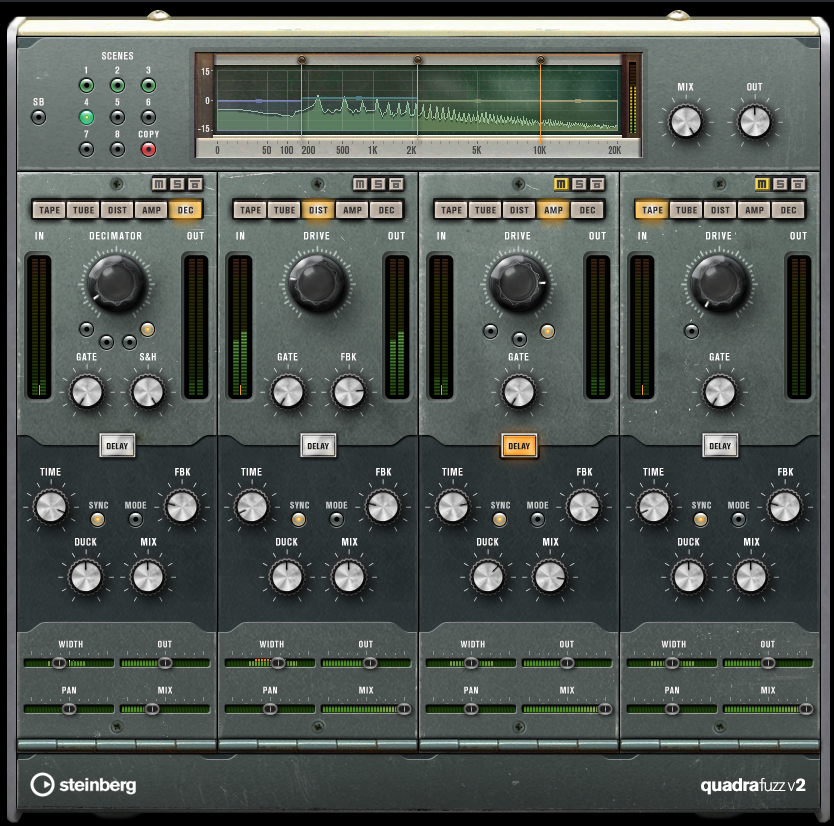Open the DELAY section of band 1

click(117, 446)
